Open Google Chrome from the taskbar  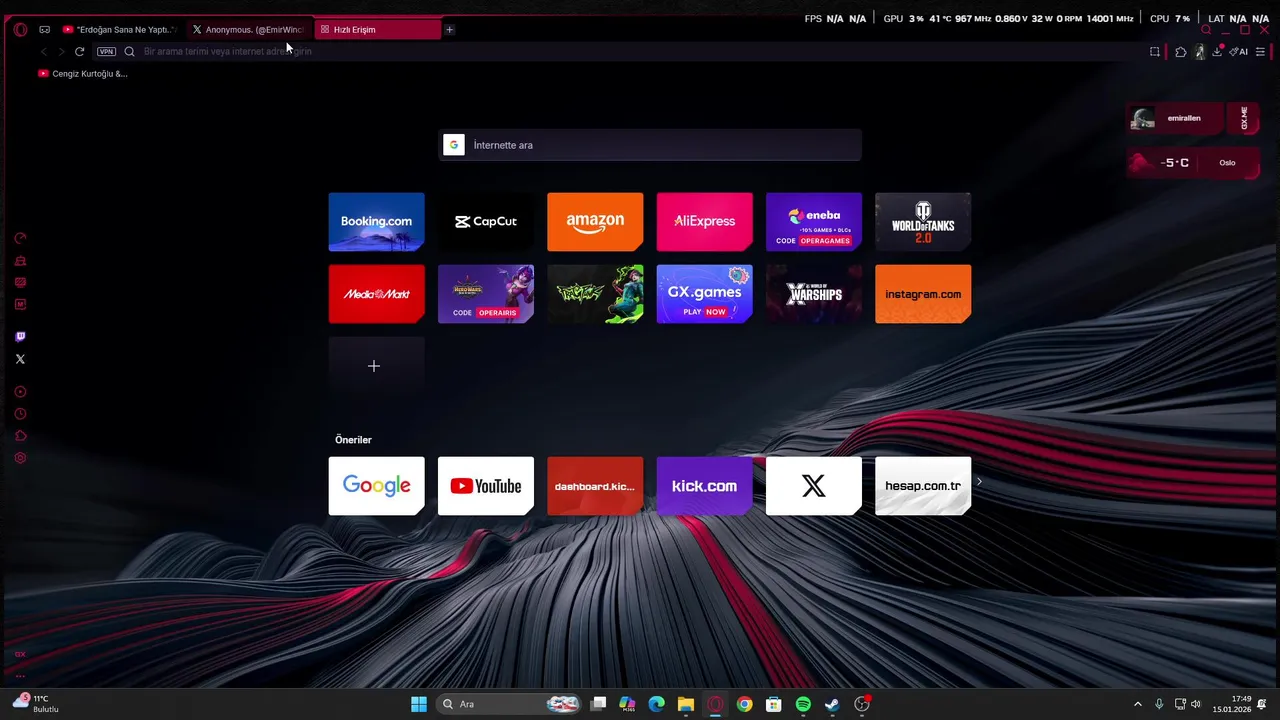point(744,704)
